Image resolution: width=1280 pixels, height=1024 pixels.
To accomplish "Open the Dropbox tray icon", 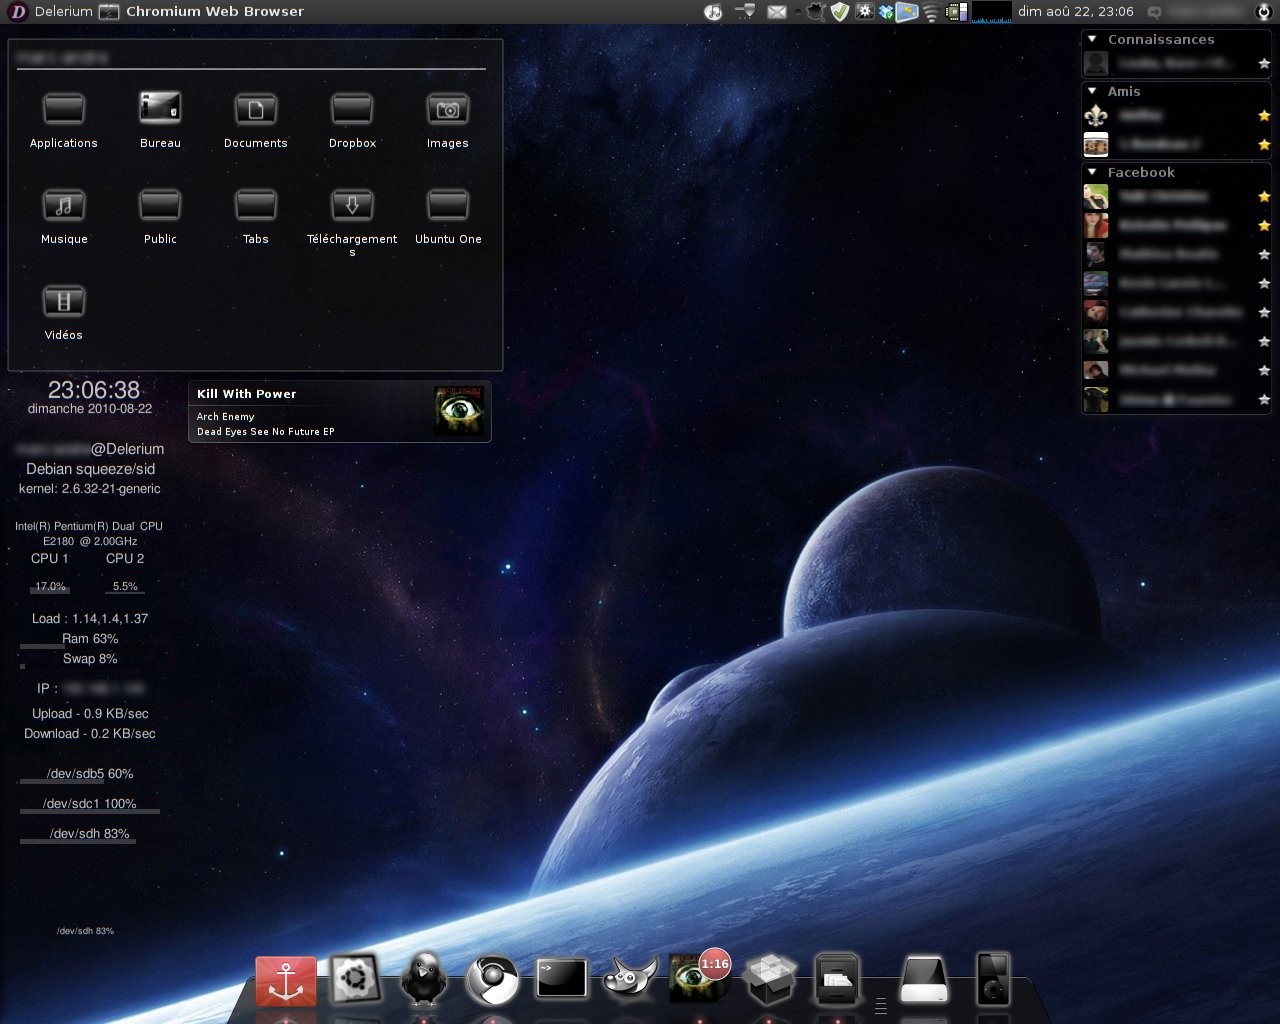I will pos(885,12).
